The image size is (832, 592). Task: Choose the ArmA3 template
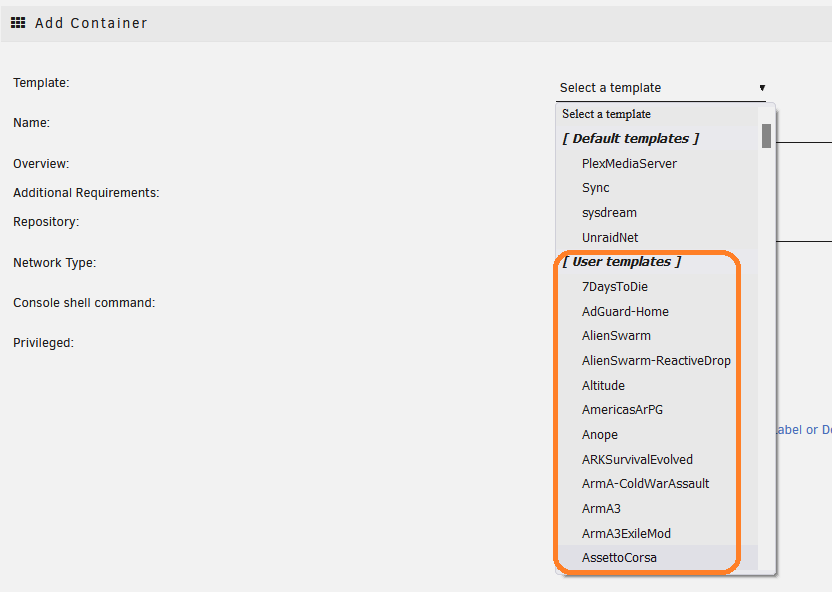(x=657, y=509)
